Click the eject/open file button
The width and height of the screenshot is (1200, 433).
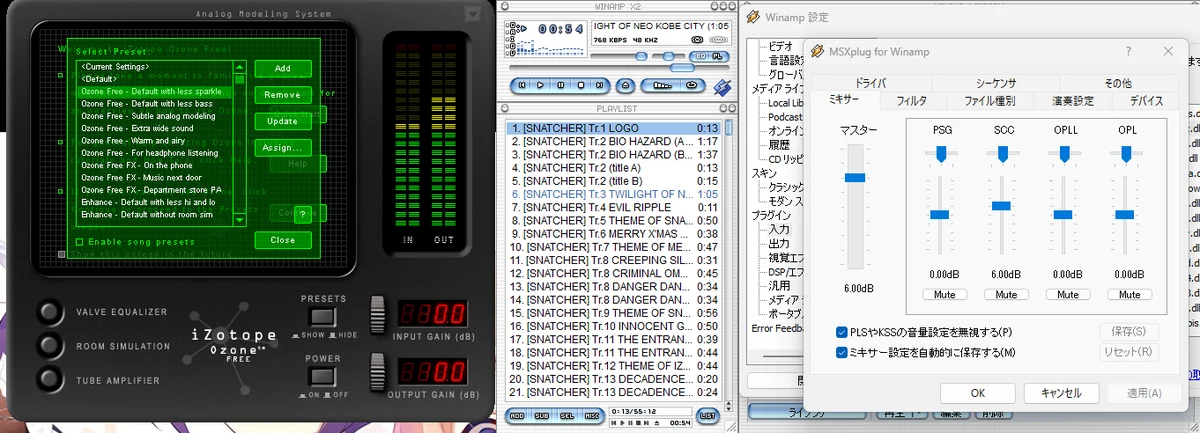coord(625,85)
